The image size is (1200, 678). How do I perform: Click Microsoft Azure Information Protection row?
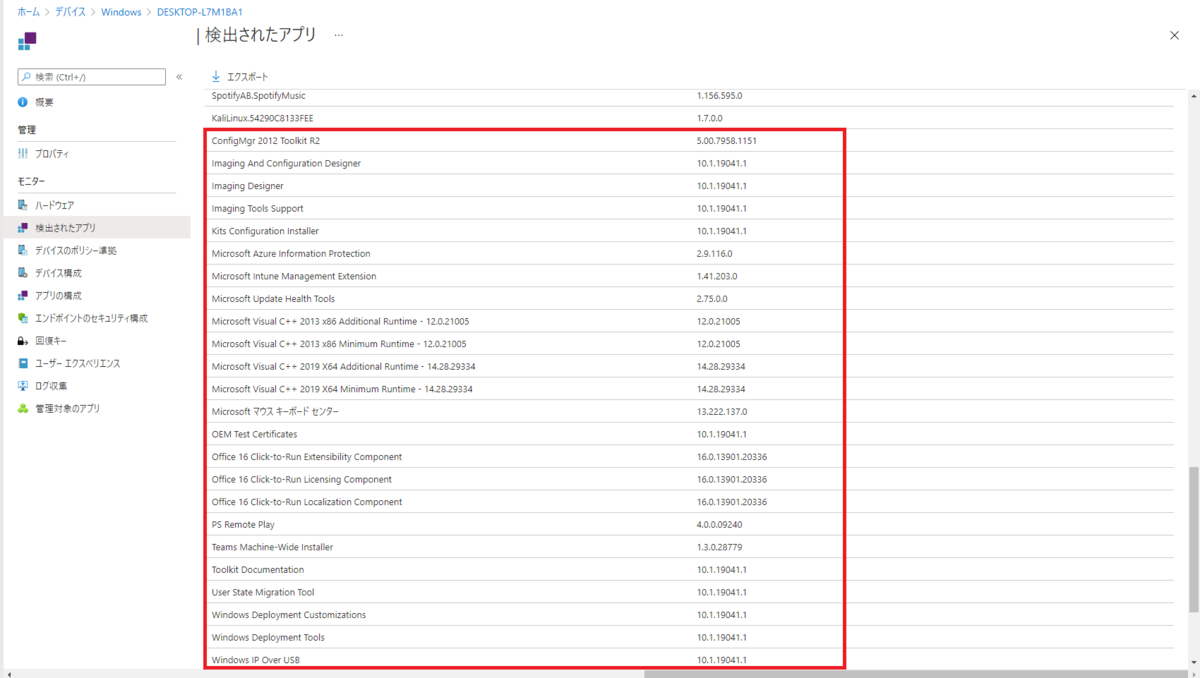click(692, 254)
